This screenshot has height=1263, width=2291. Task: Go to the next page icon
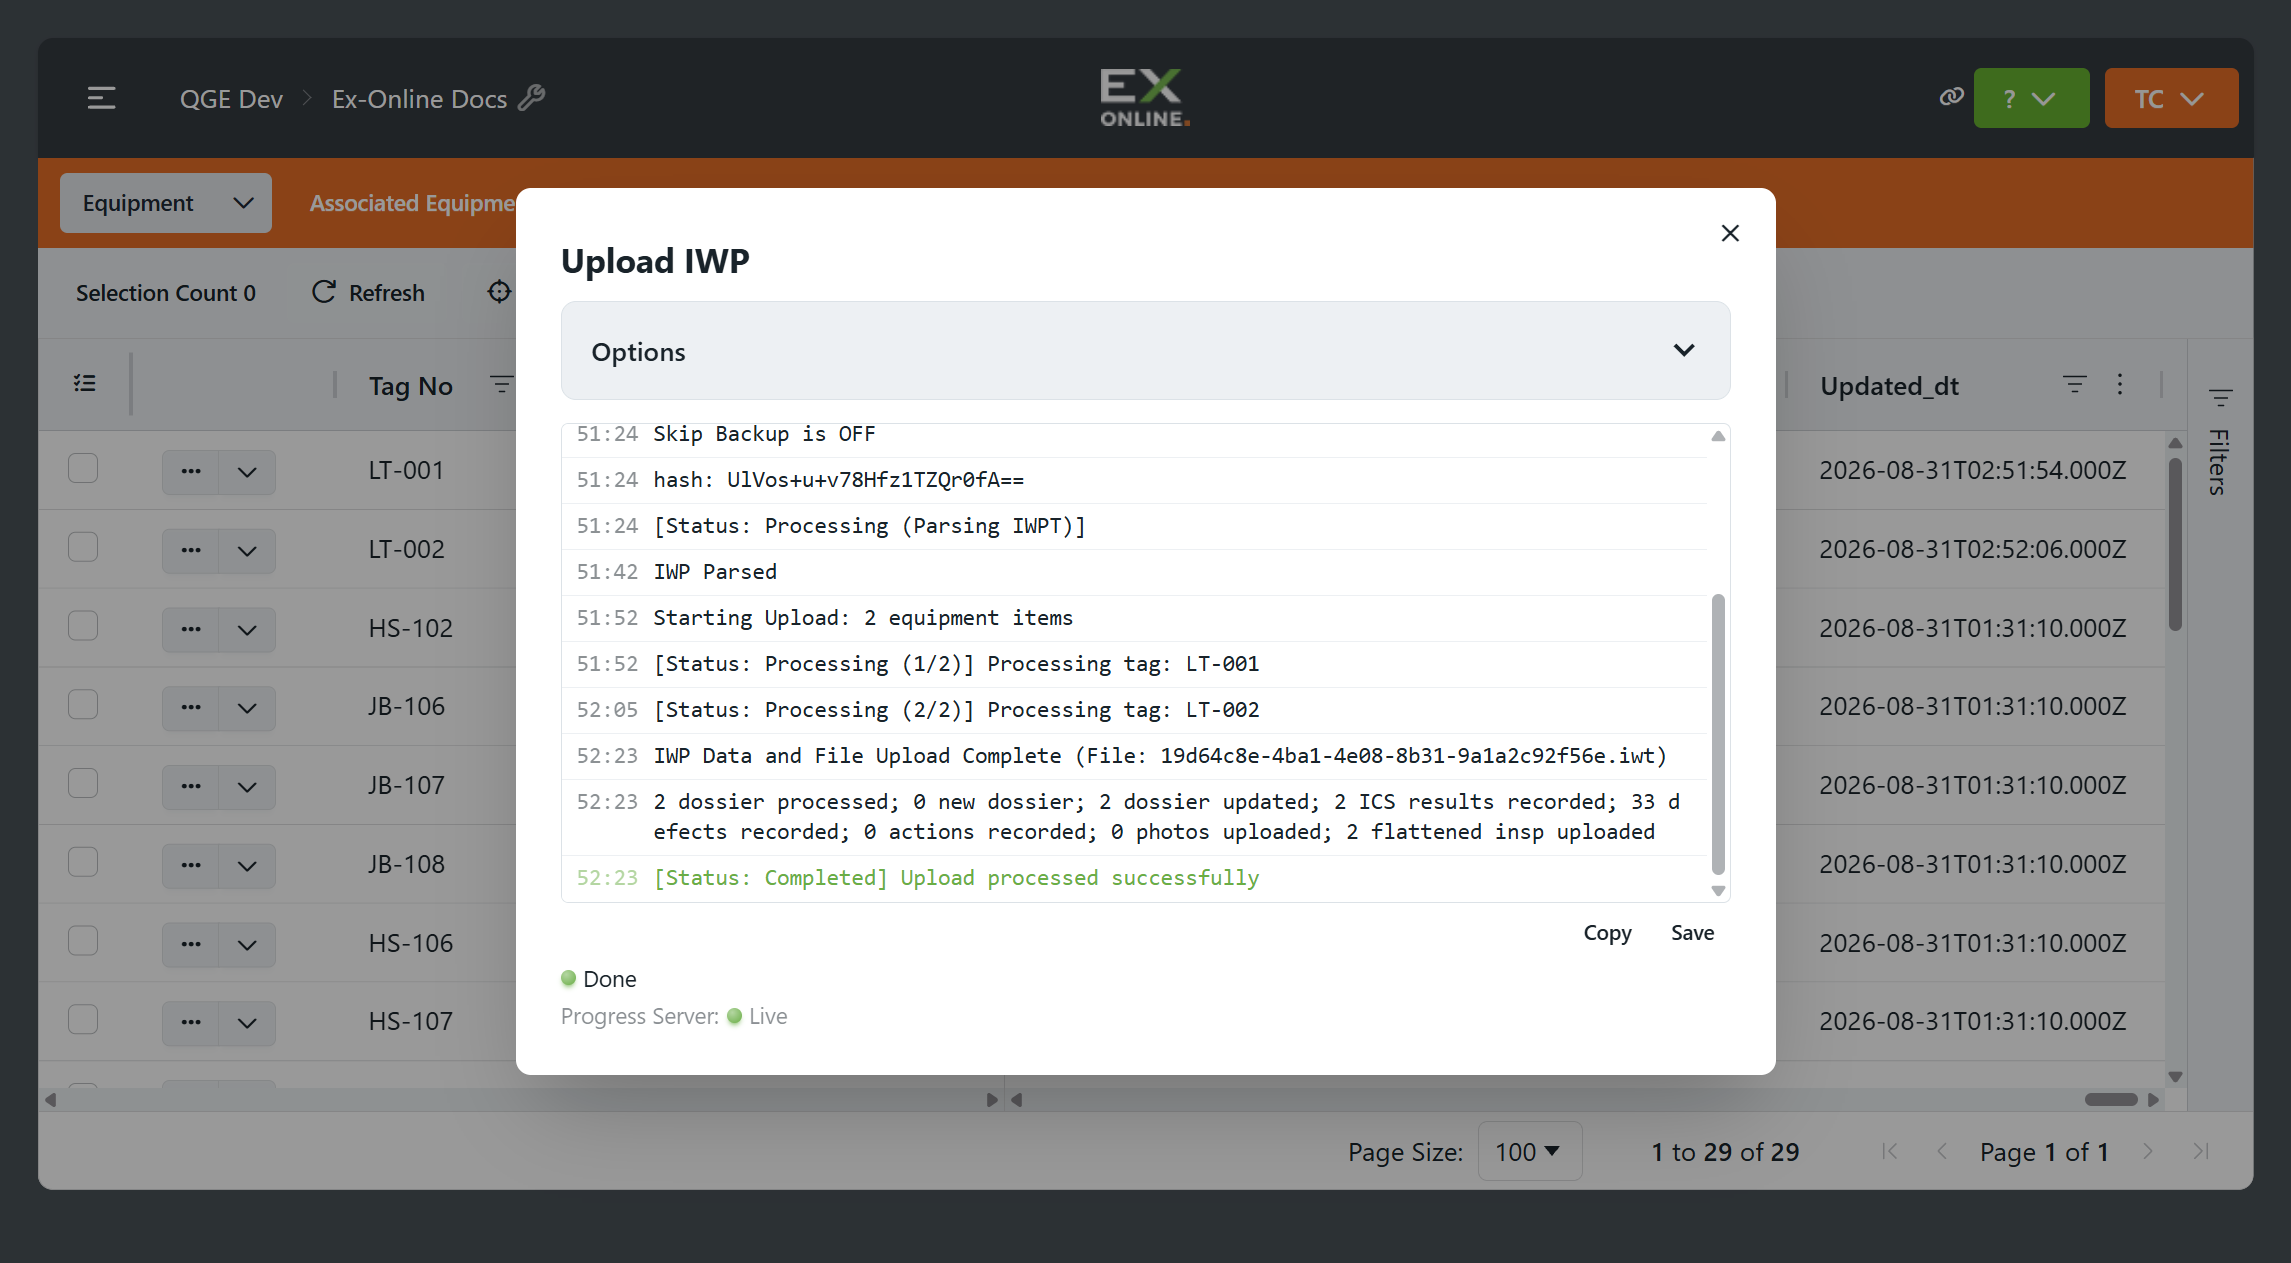tap(2147, 1151)
